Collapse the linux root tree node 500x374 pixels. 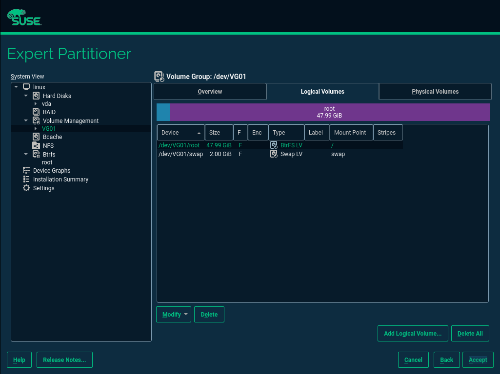coord(16,87)
